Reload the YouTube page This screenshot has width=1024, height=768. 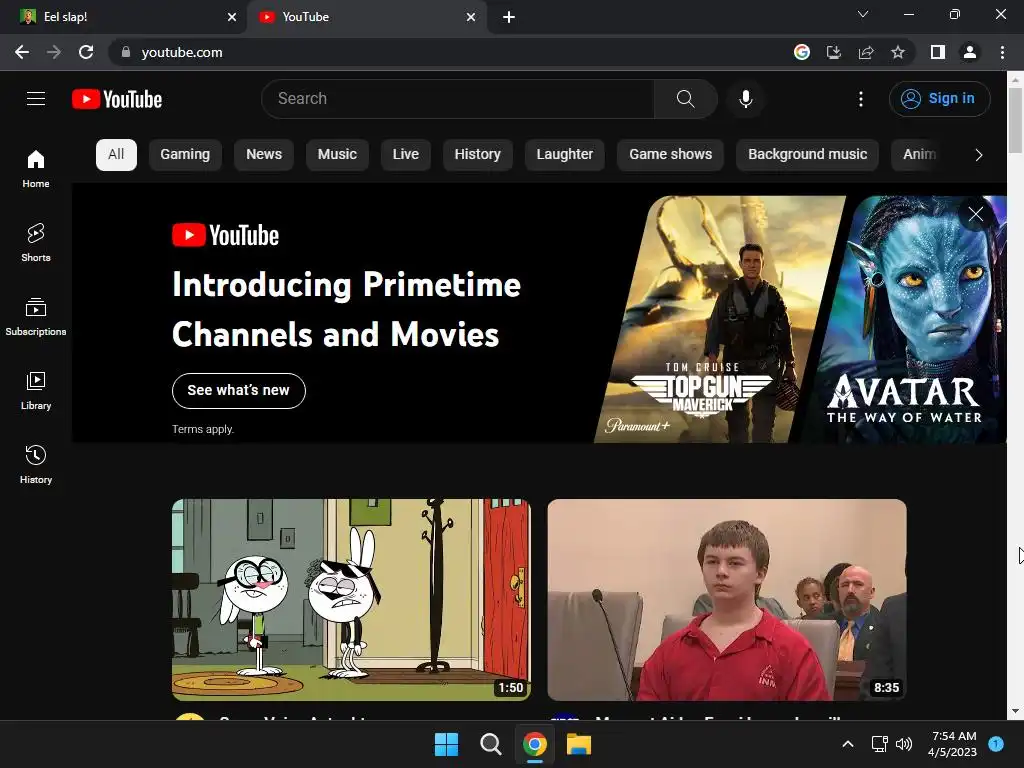tap(86, 52)
